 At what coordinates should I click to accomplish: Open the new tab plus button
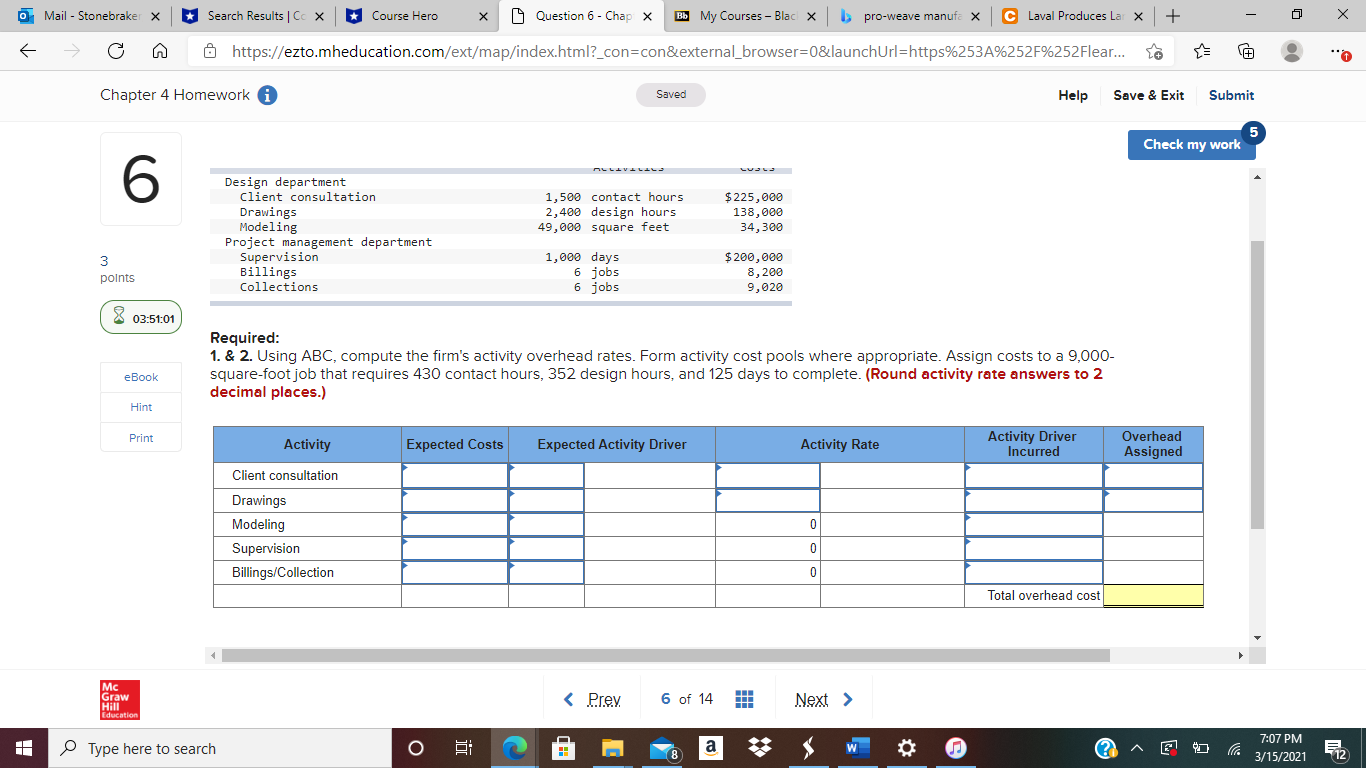(1174, 16)
